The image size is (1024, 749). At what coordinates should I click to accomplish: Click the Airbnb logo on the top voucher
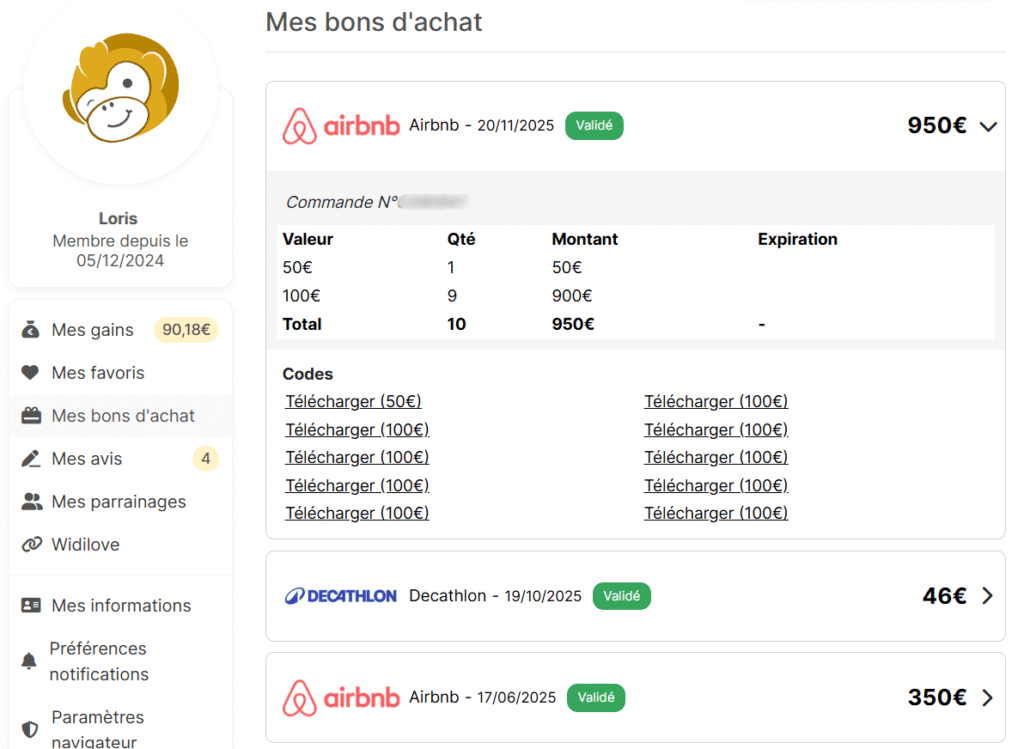tap(341, 125)
